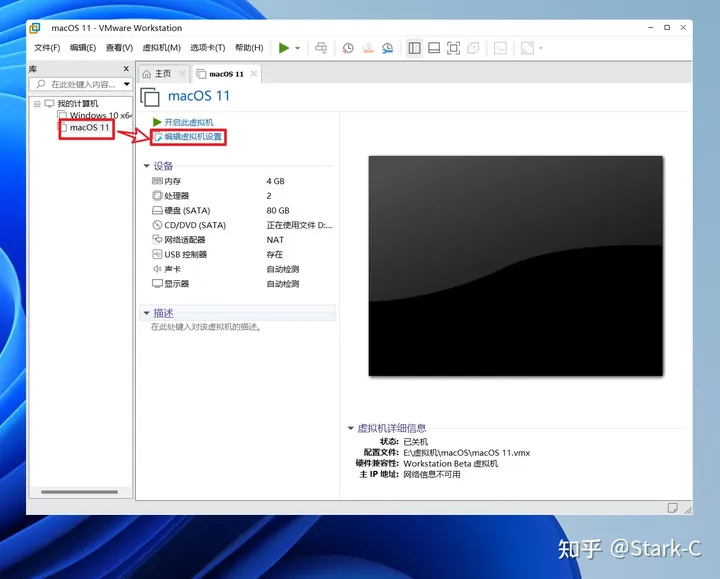Click the 显示器 device row
Screen dimensions: 720x579
point(242,284)
